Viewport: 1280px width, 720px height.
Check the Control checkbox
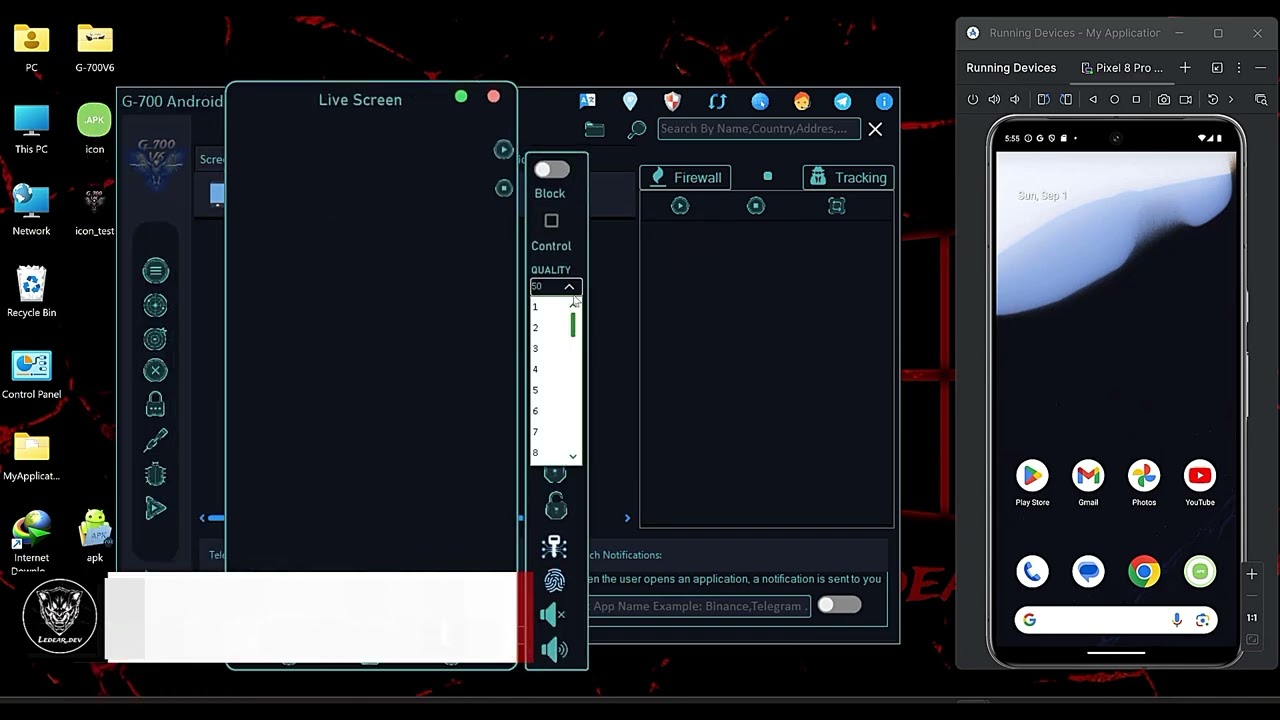point(551,221)
